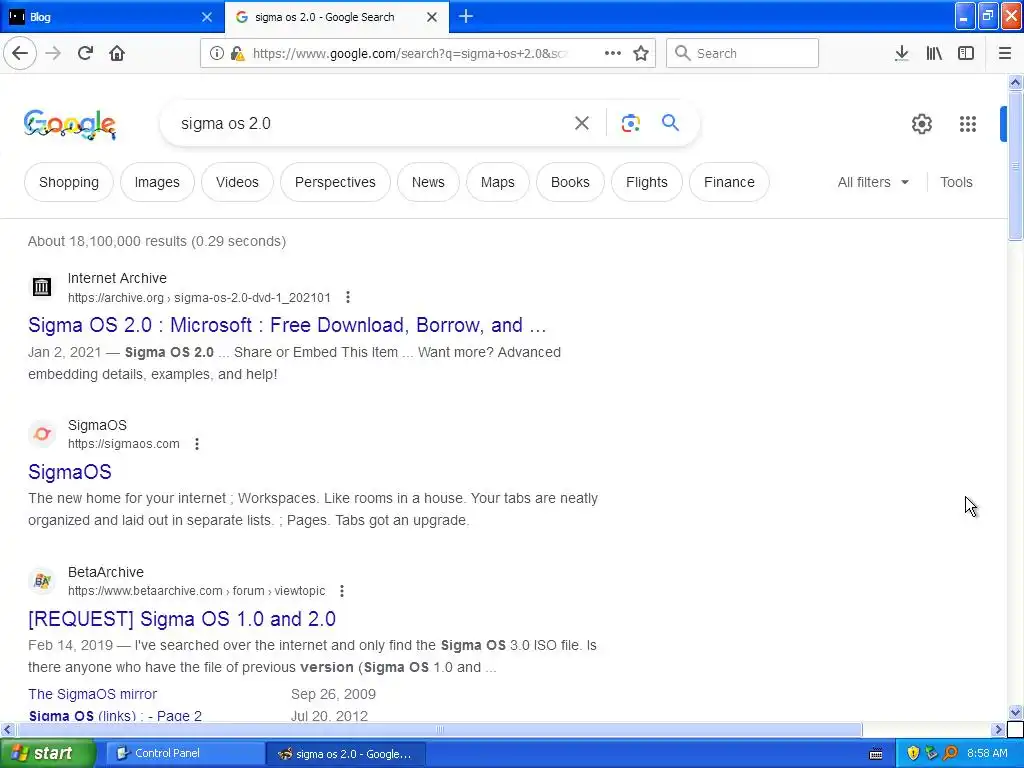Open the on-screen keyboard taskbar icon

[x=876, y=754]
